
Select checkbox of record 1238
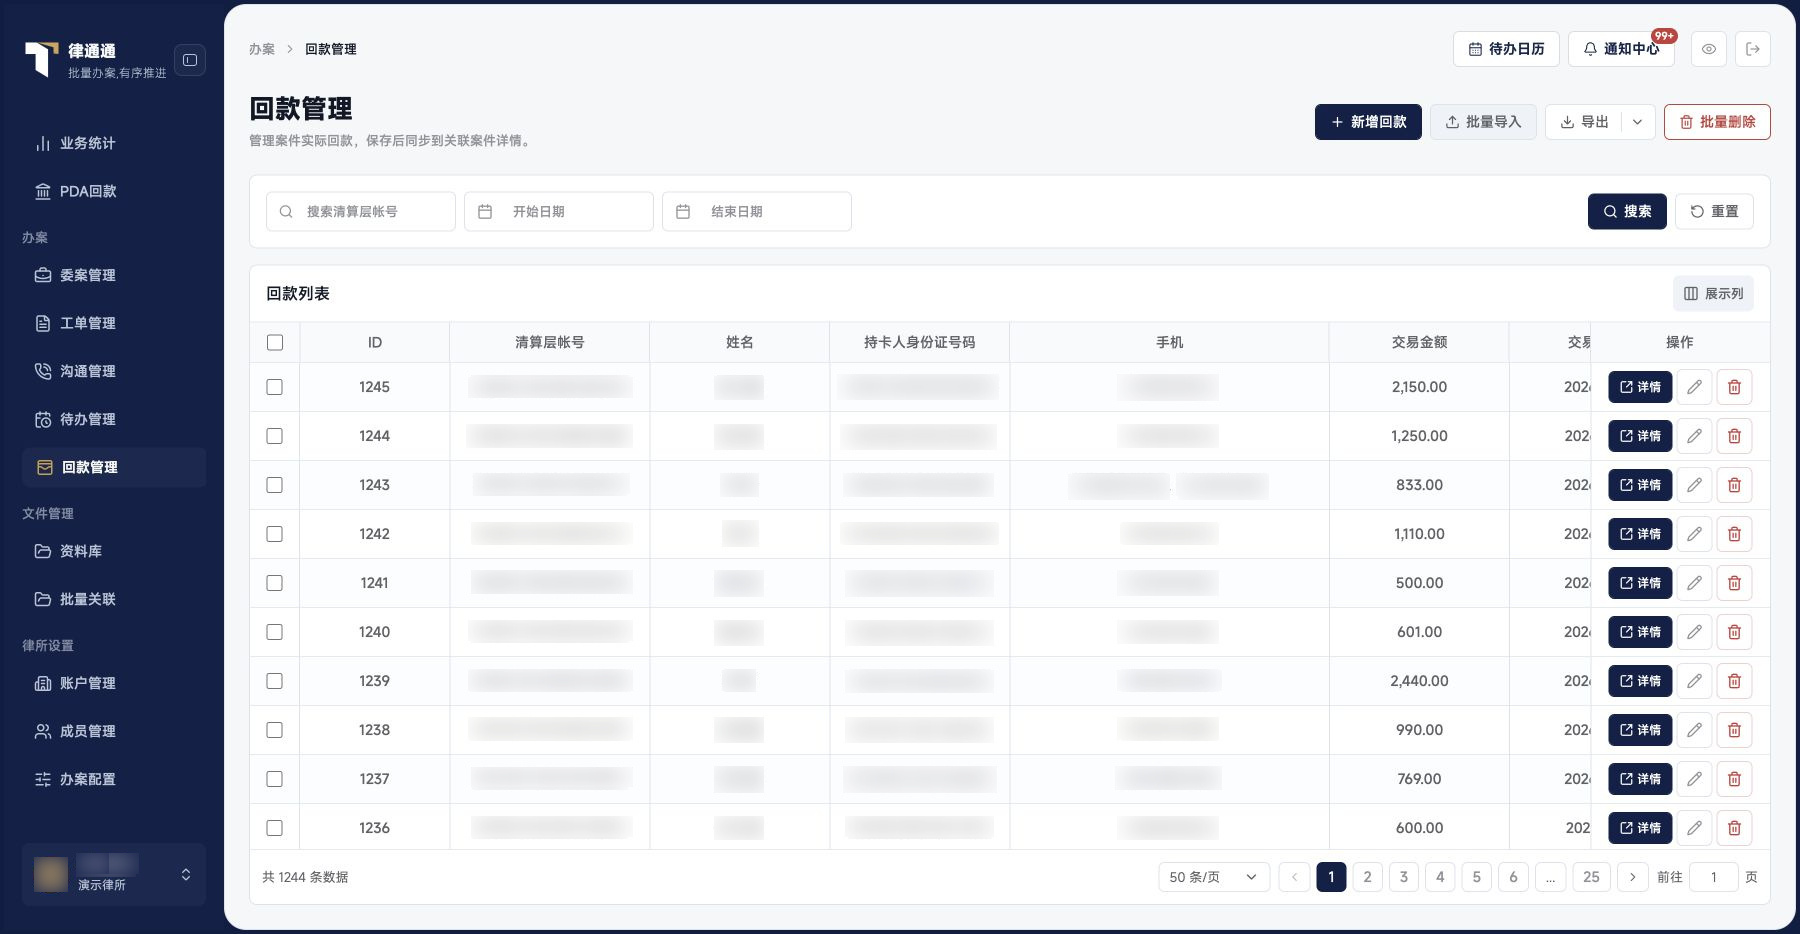(x=275, y=730)
